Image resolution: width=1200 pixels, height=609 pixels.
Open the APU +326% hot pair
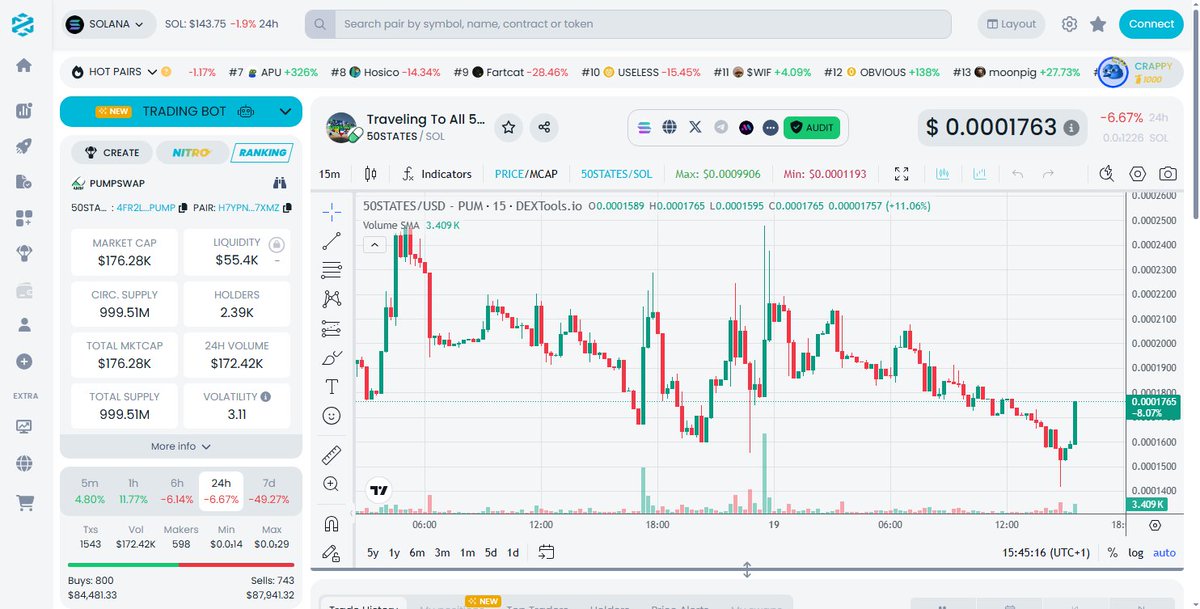[273, 72]
